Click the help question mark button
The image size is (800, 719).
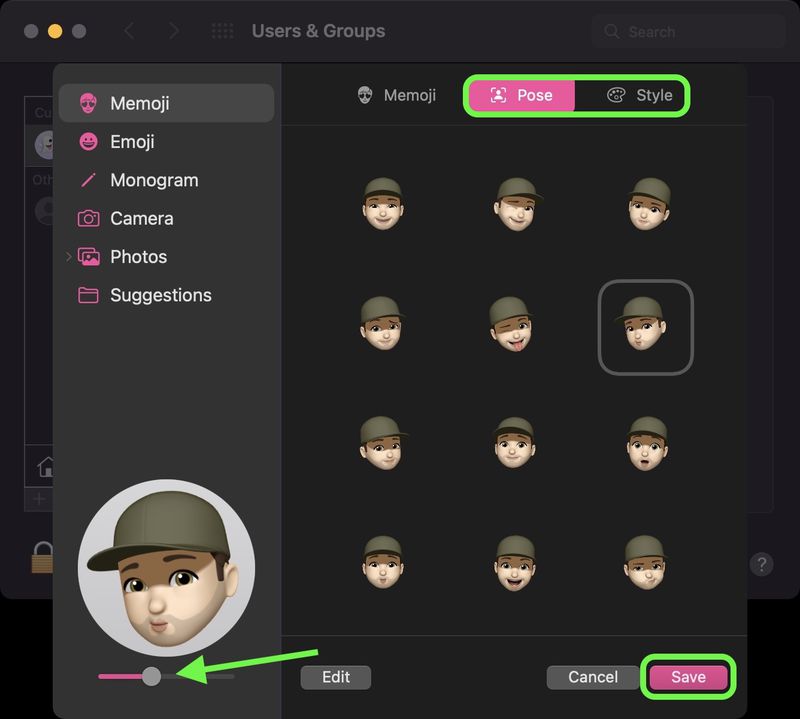(x=761, y=564)
